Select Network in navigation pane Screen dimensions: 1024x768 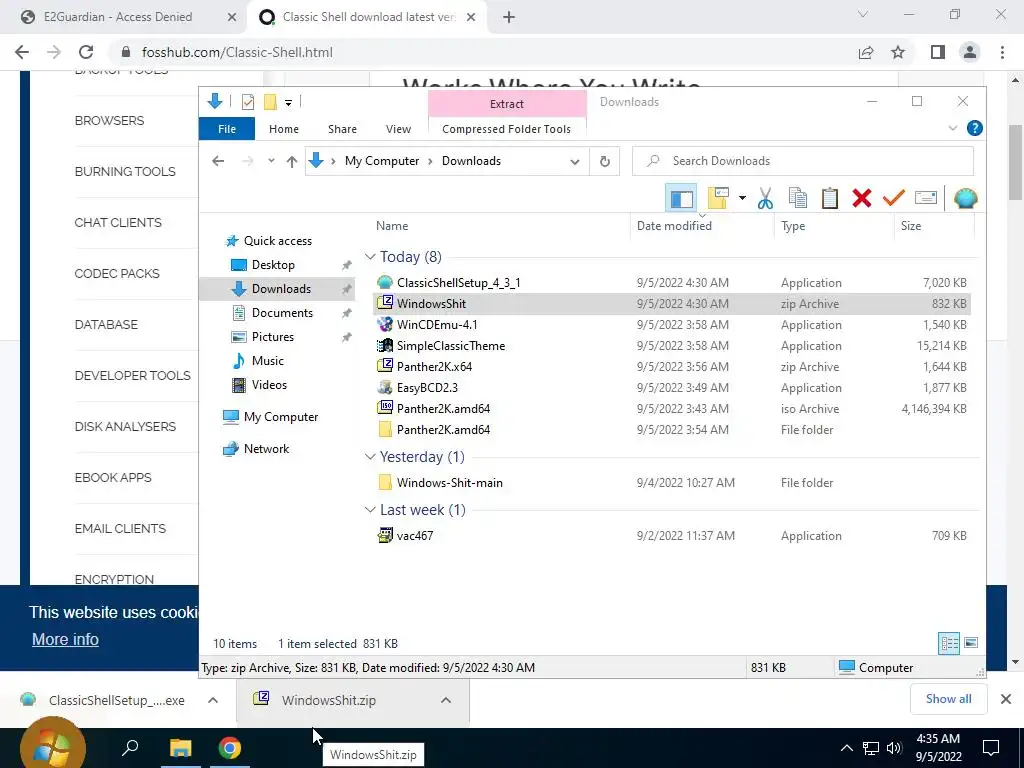pyautogui.click(x=266, y=449)
